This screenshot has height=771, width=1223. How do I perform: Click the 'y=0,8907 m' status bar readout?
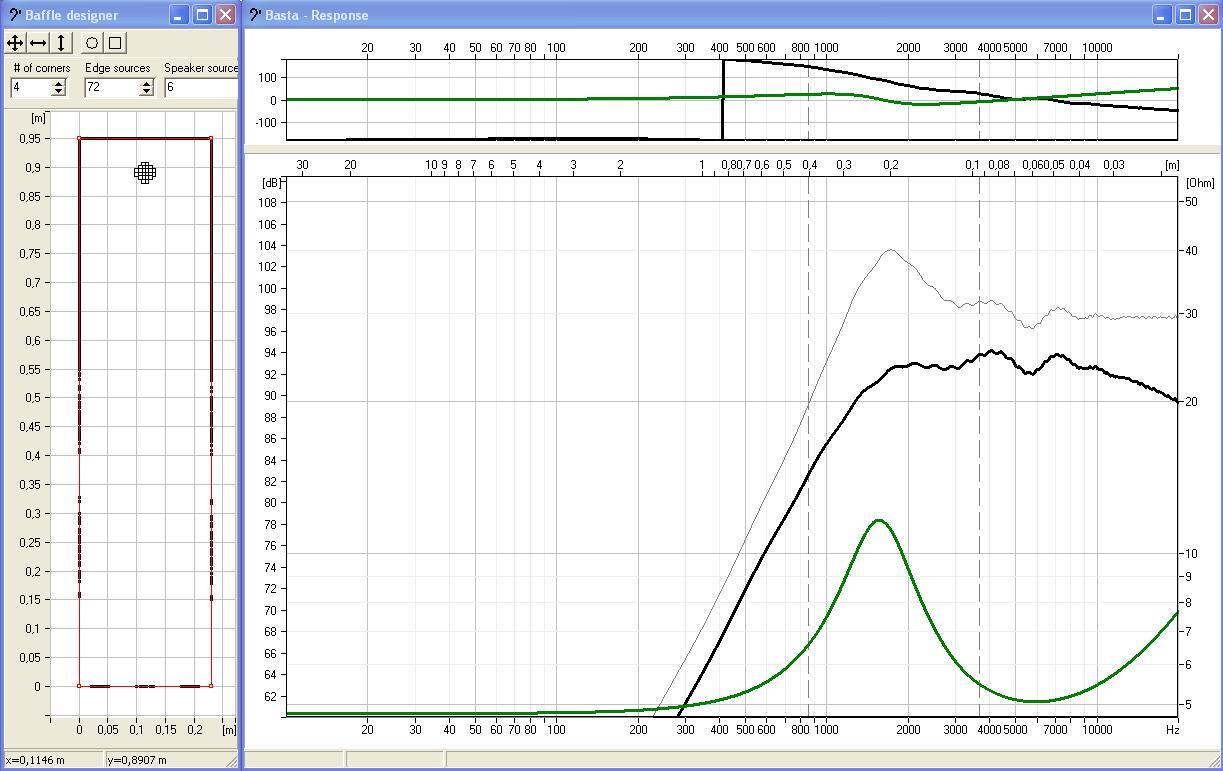136,760
